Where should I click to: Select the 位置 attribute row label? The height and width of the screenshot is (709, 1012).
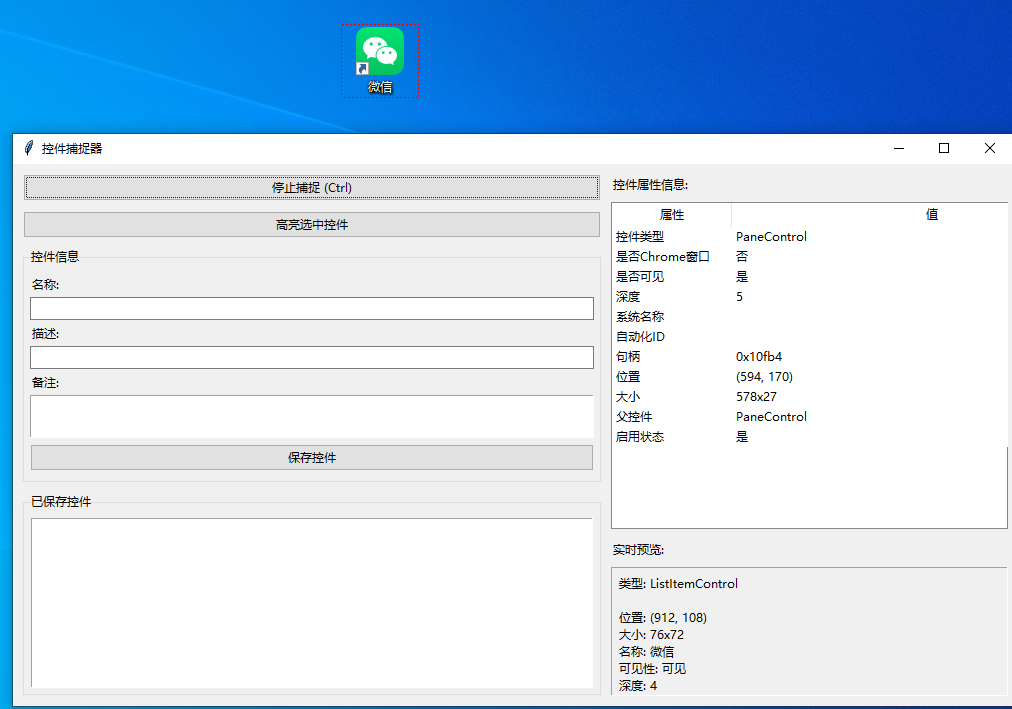point(627,377)
